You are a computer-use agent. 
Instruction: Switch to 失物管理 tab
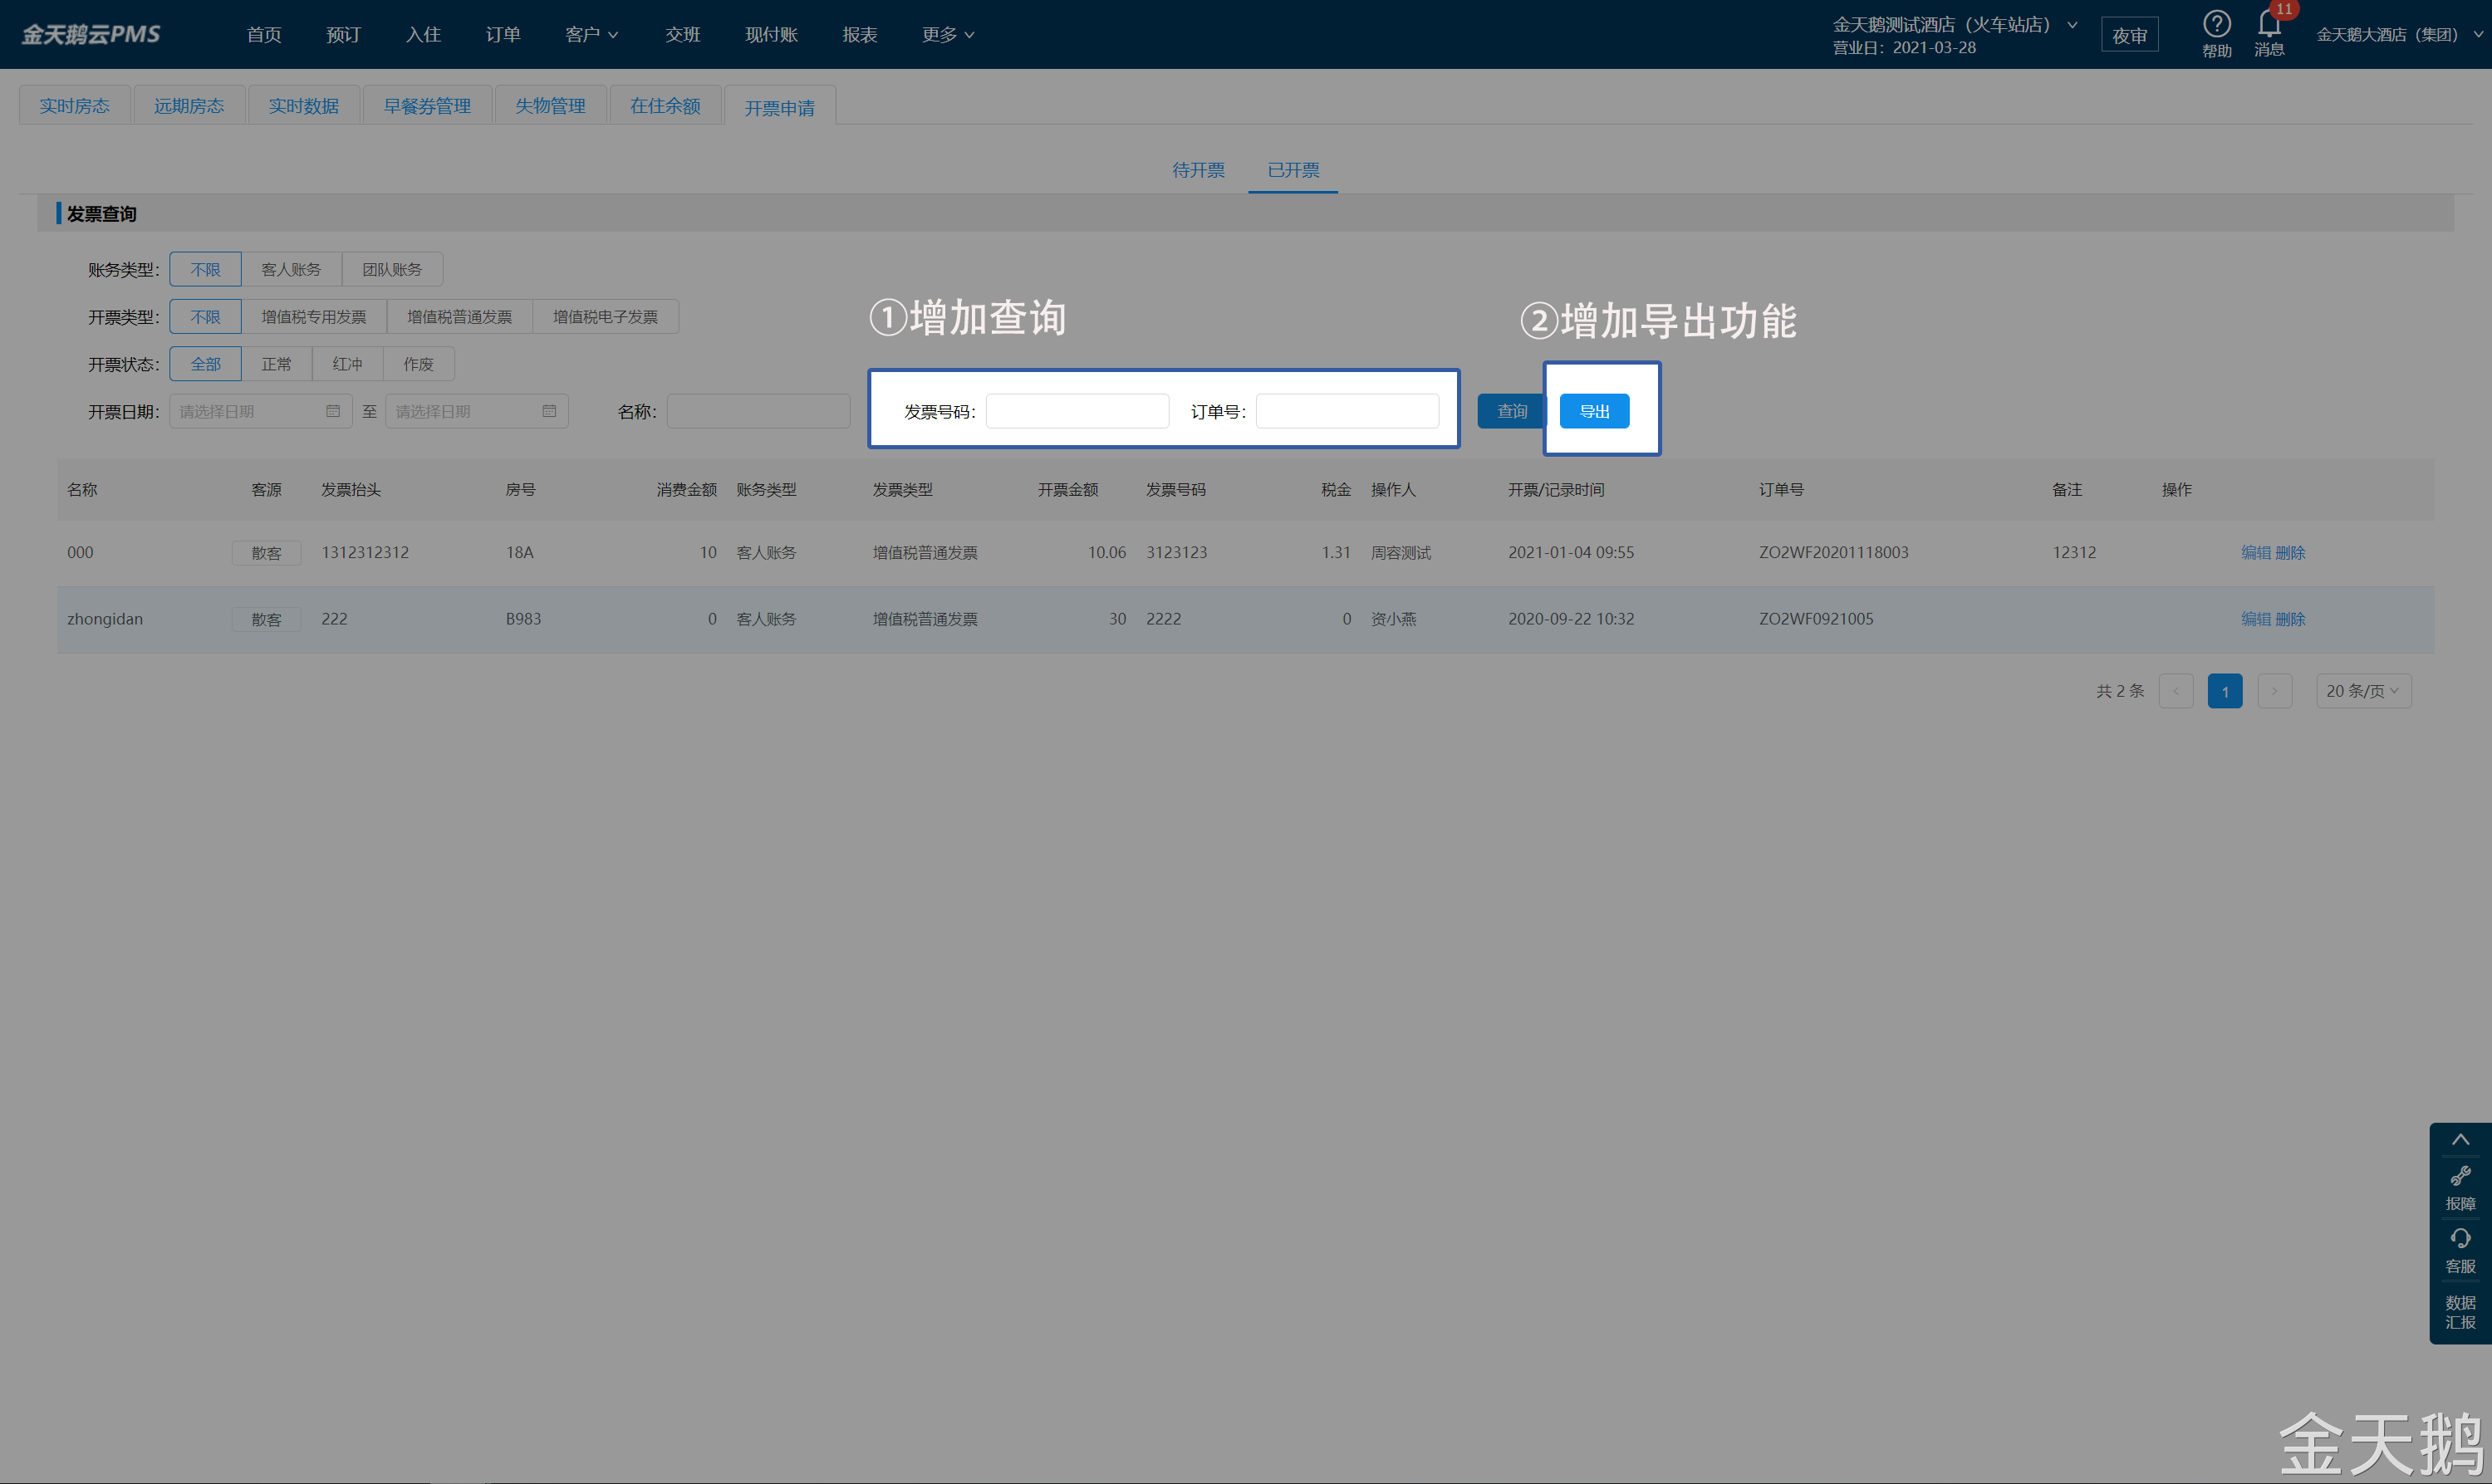[550, 105]
